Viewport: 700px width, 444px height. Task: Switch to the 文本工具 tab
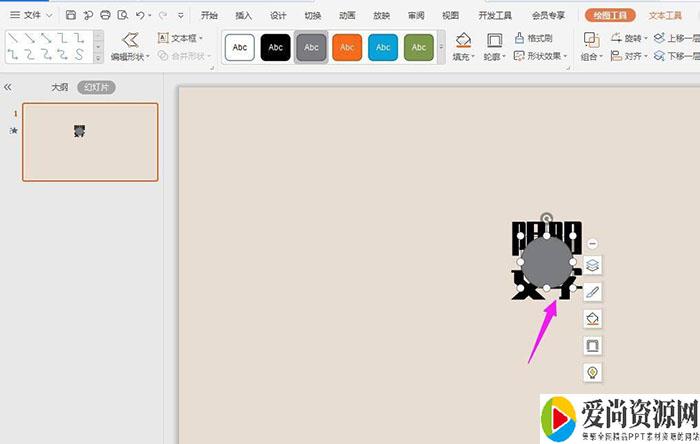pos(665,15)
